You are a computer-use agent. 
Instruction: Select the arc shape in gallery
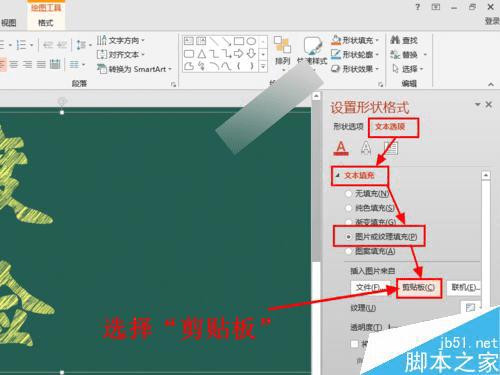click(x=214, y=66)
